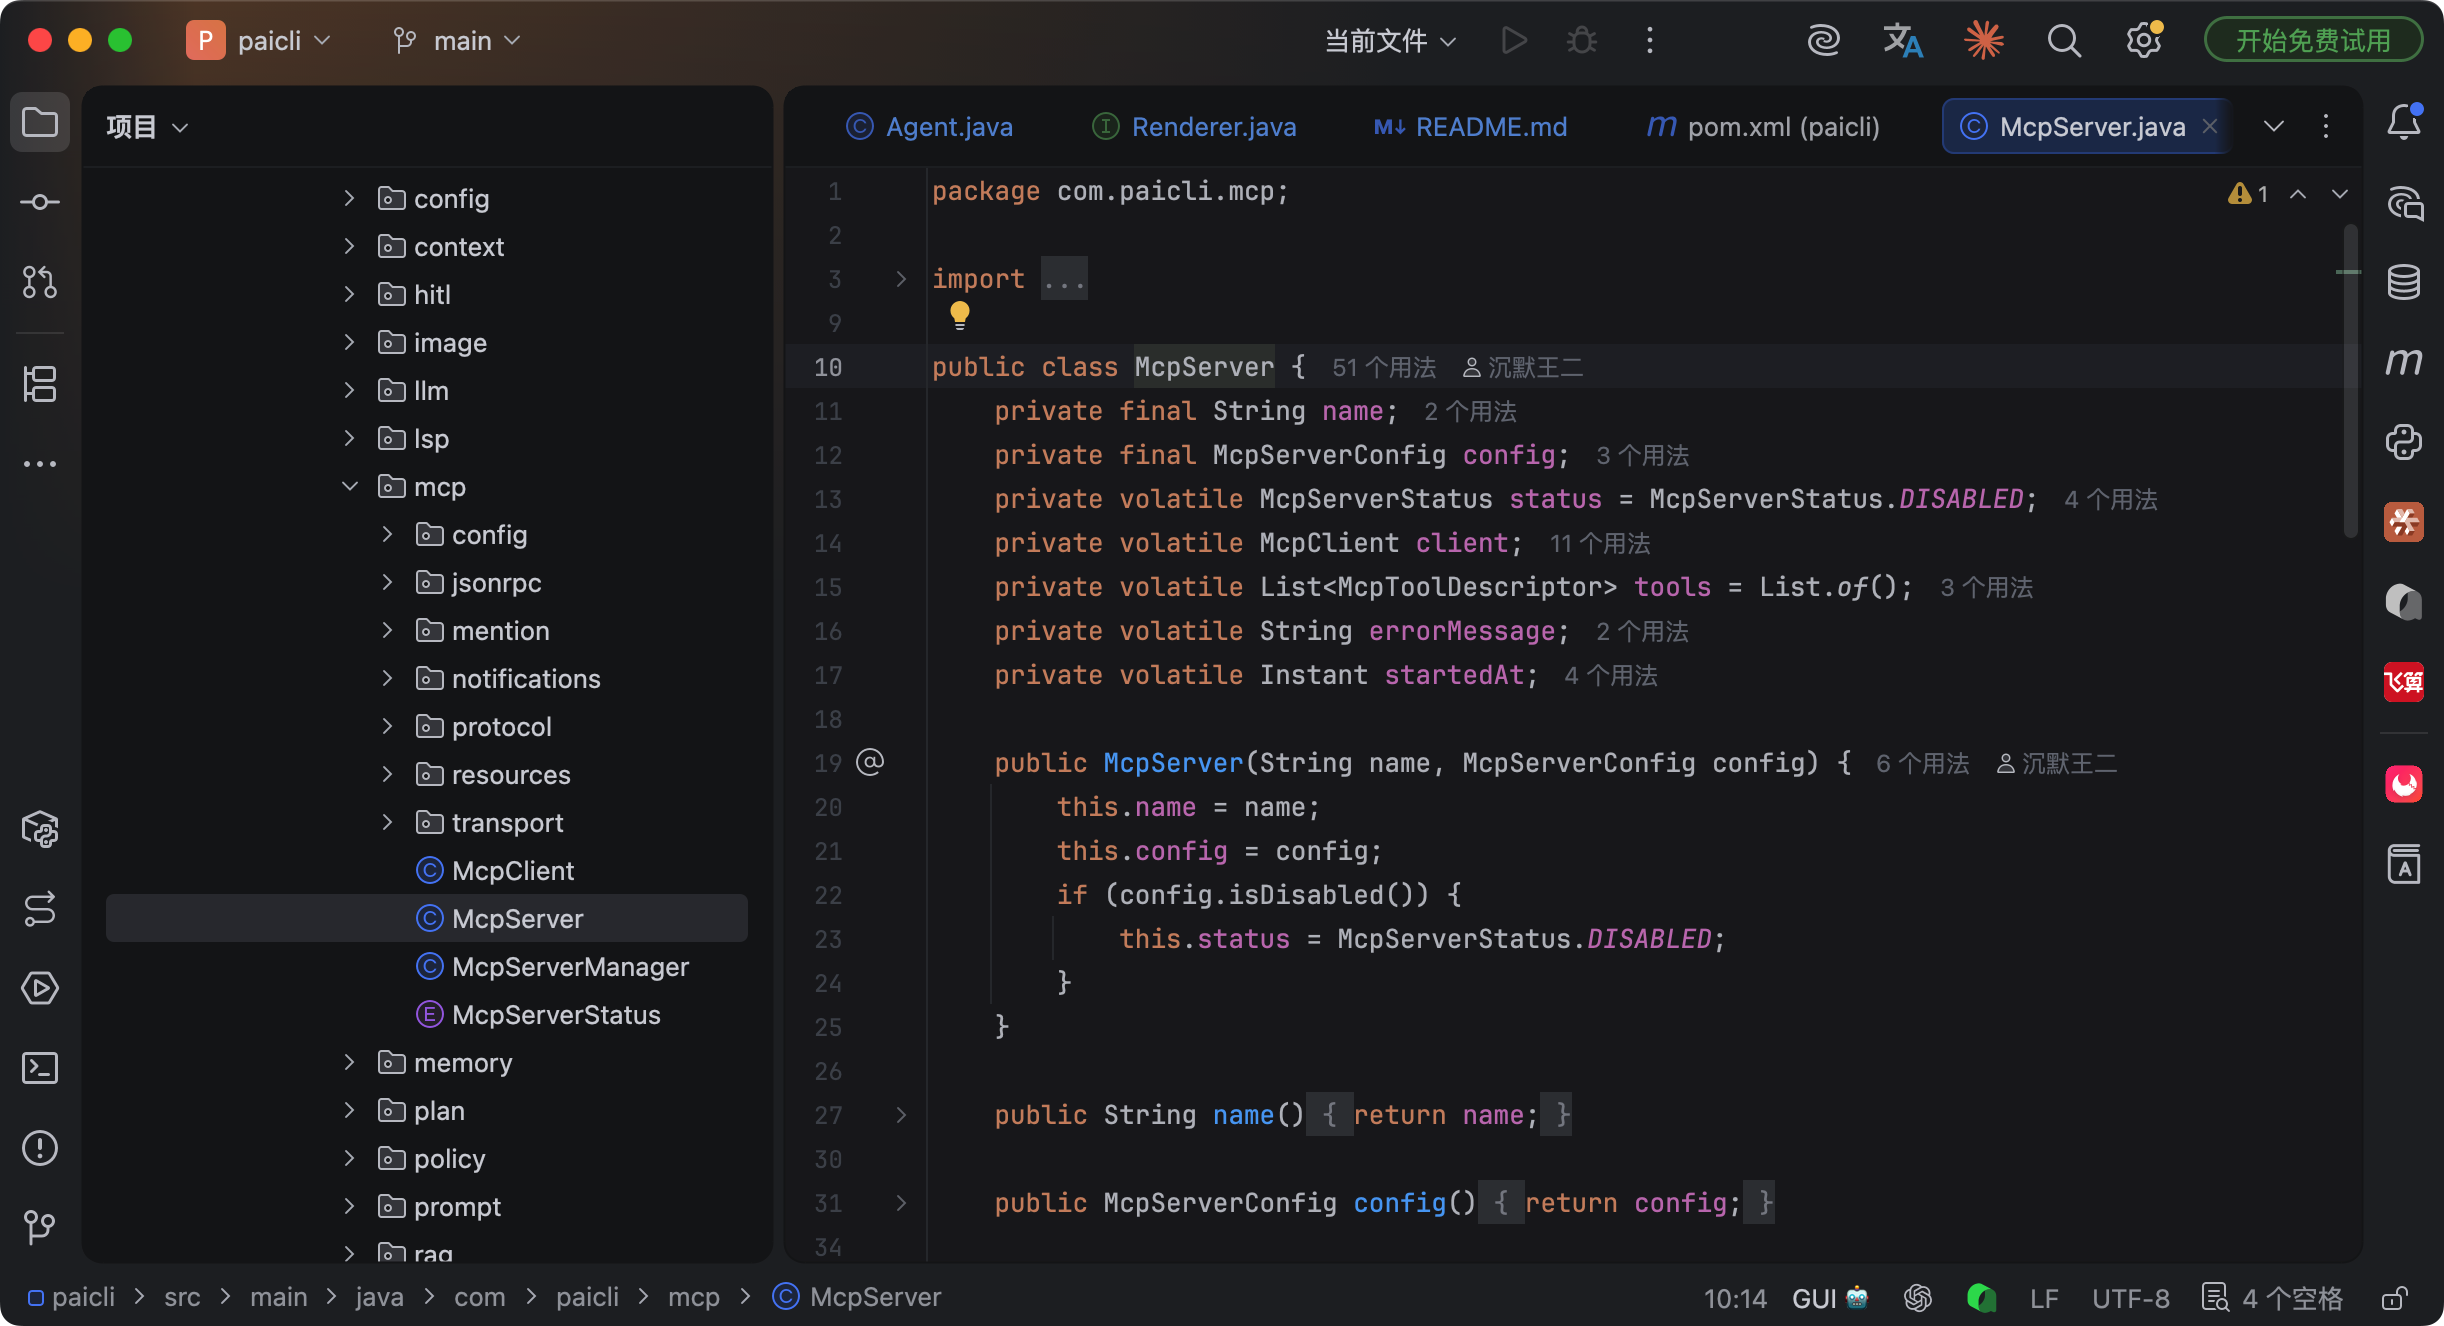Open the Project tool window folder icon
Viewport: 2444px width, 1326px height.
tap(40, 123)
